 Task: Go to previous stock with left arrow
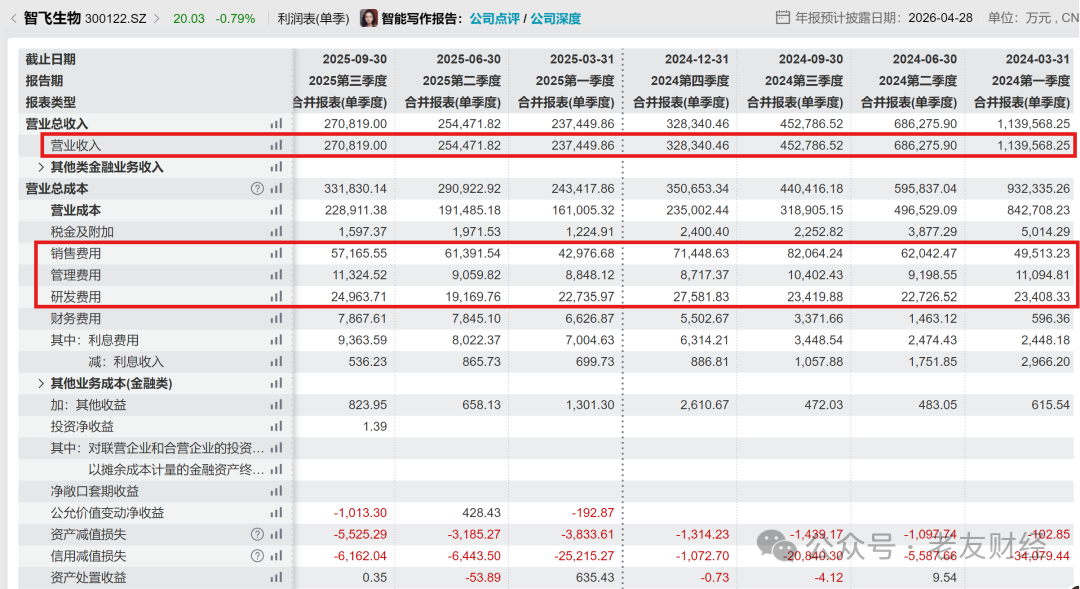pyautogui.click(x=13, y=19)
